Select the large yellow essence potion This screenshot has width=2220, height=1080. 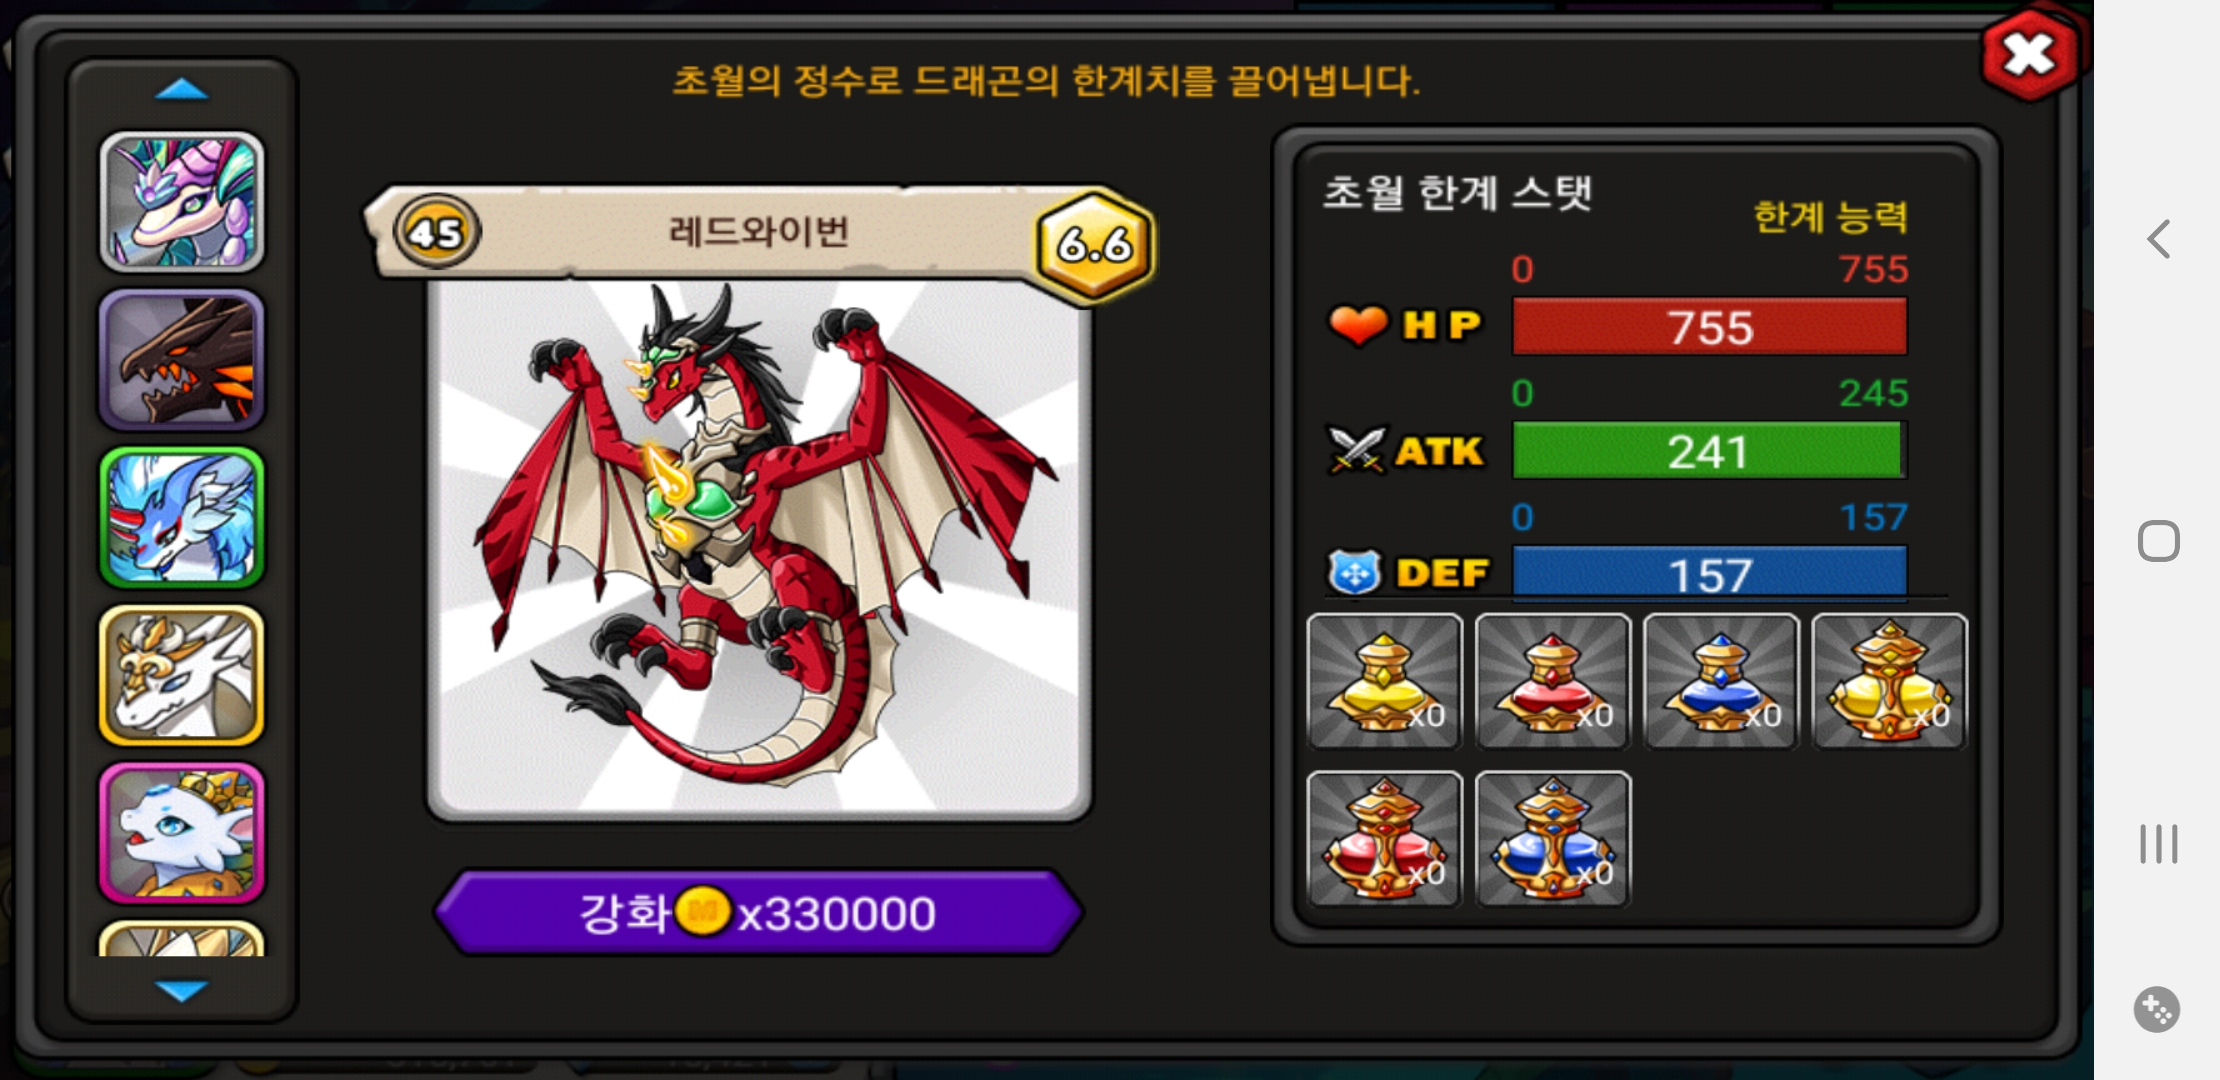(x=1889, y=681)
